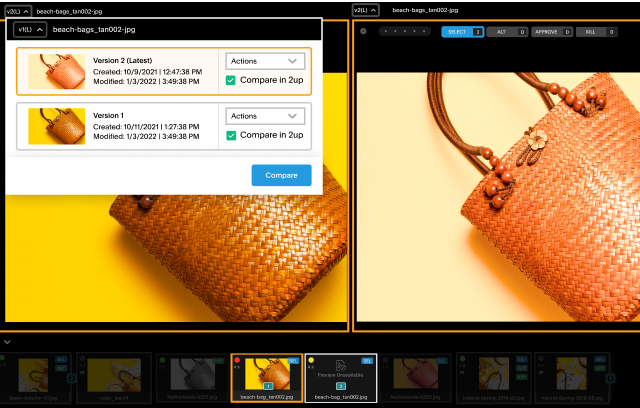Click the right pane beach-bags_tan002-jpg filename

click(425, 10)
